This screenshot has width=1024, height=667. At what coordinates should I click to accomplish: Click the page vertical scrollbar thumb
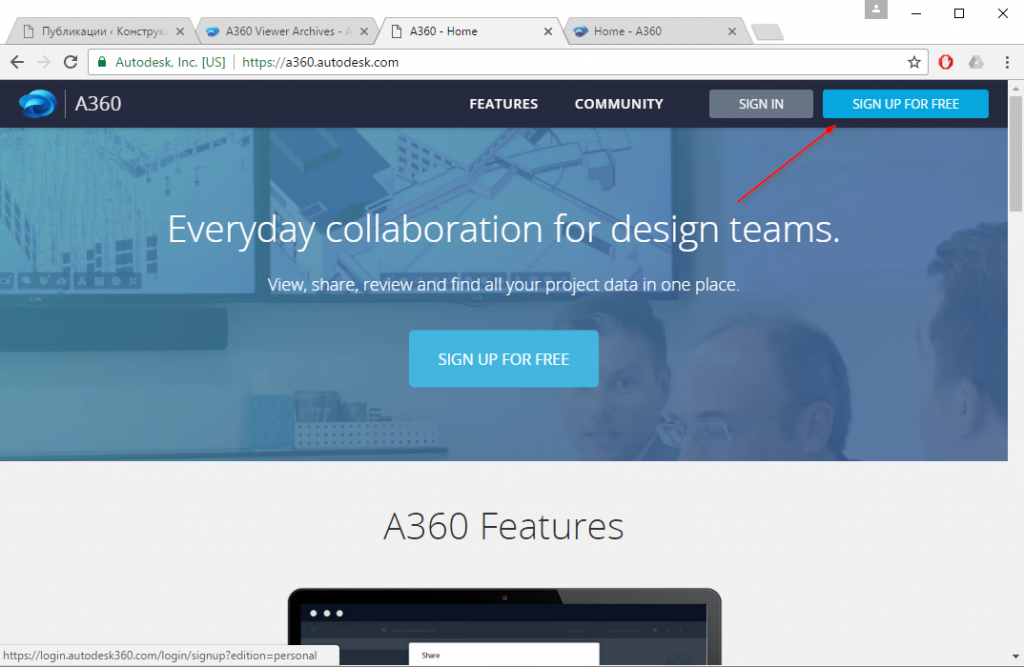tap(1016, 154)
